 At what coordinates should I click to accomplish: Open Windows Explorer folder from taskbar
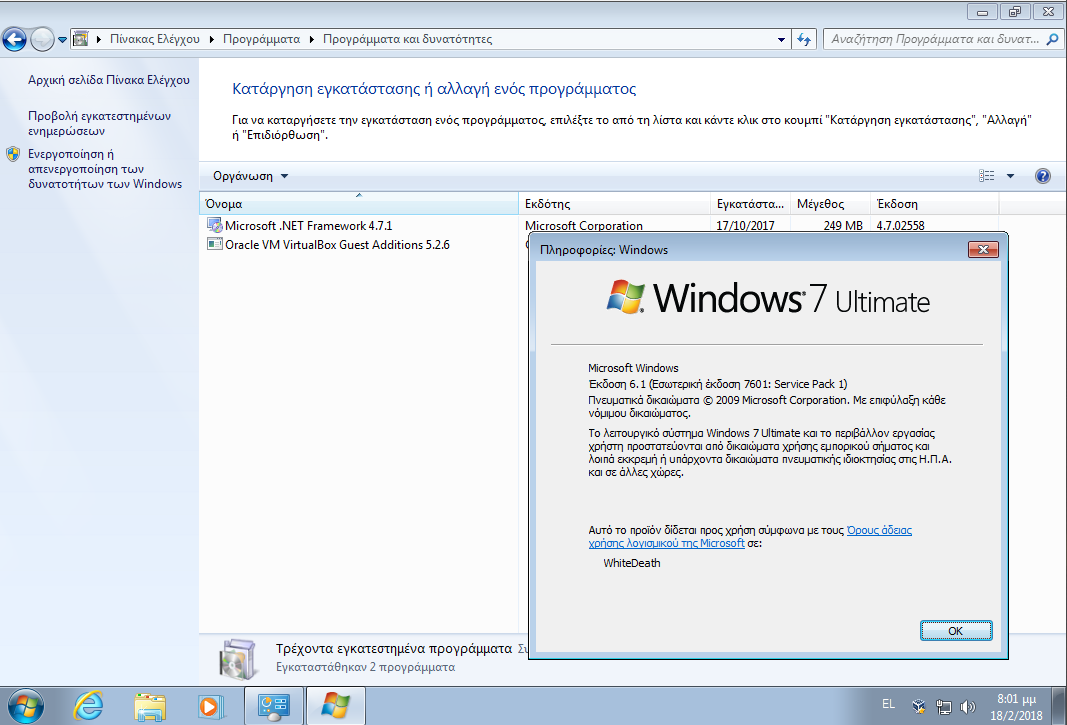(x=150, y=707)
